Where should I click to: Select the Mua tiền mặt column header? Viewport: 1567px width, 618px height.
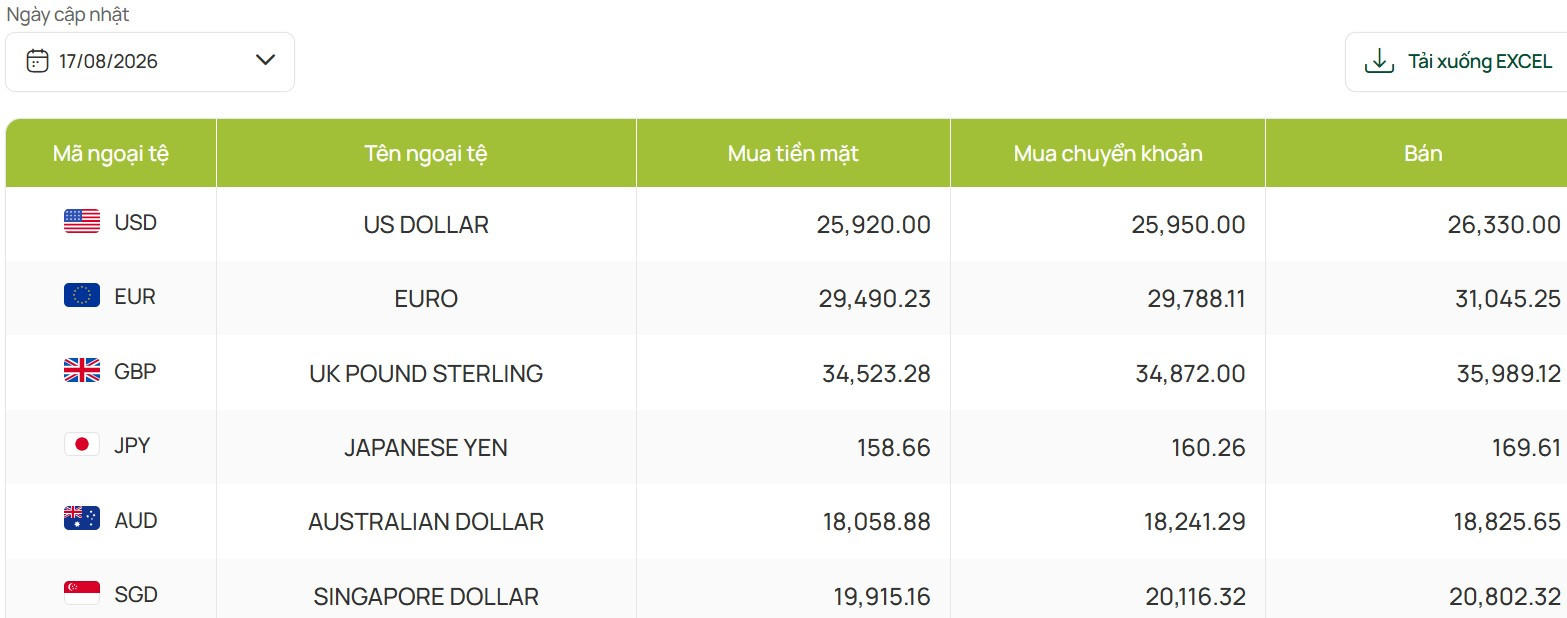[x=793, y=153]
